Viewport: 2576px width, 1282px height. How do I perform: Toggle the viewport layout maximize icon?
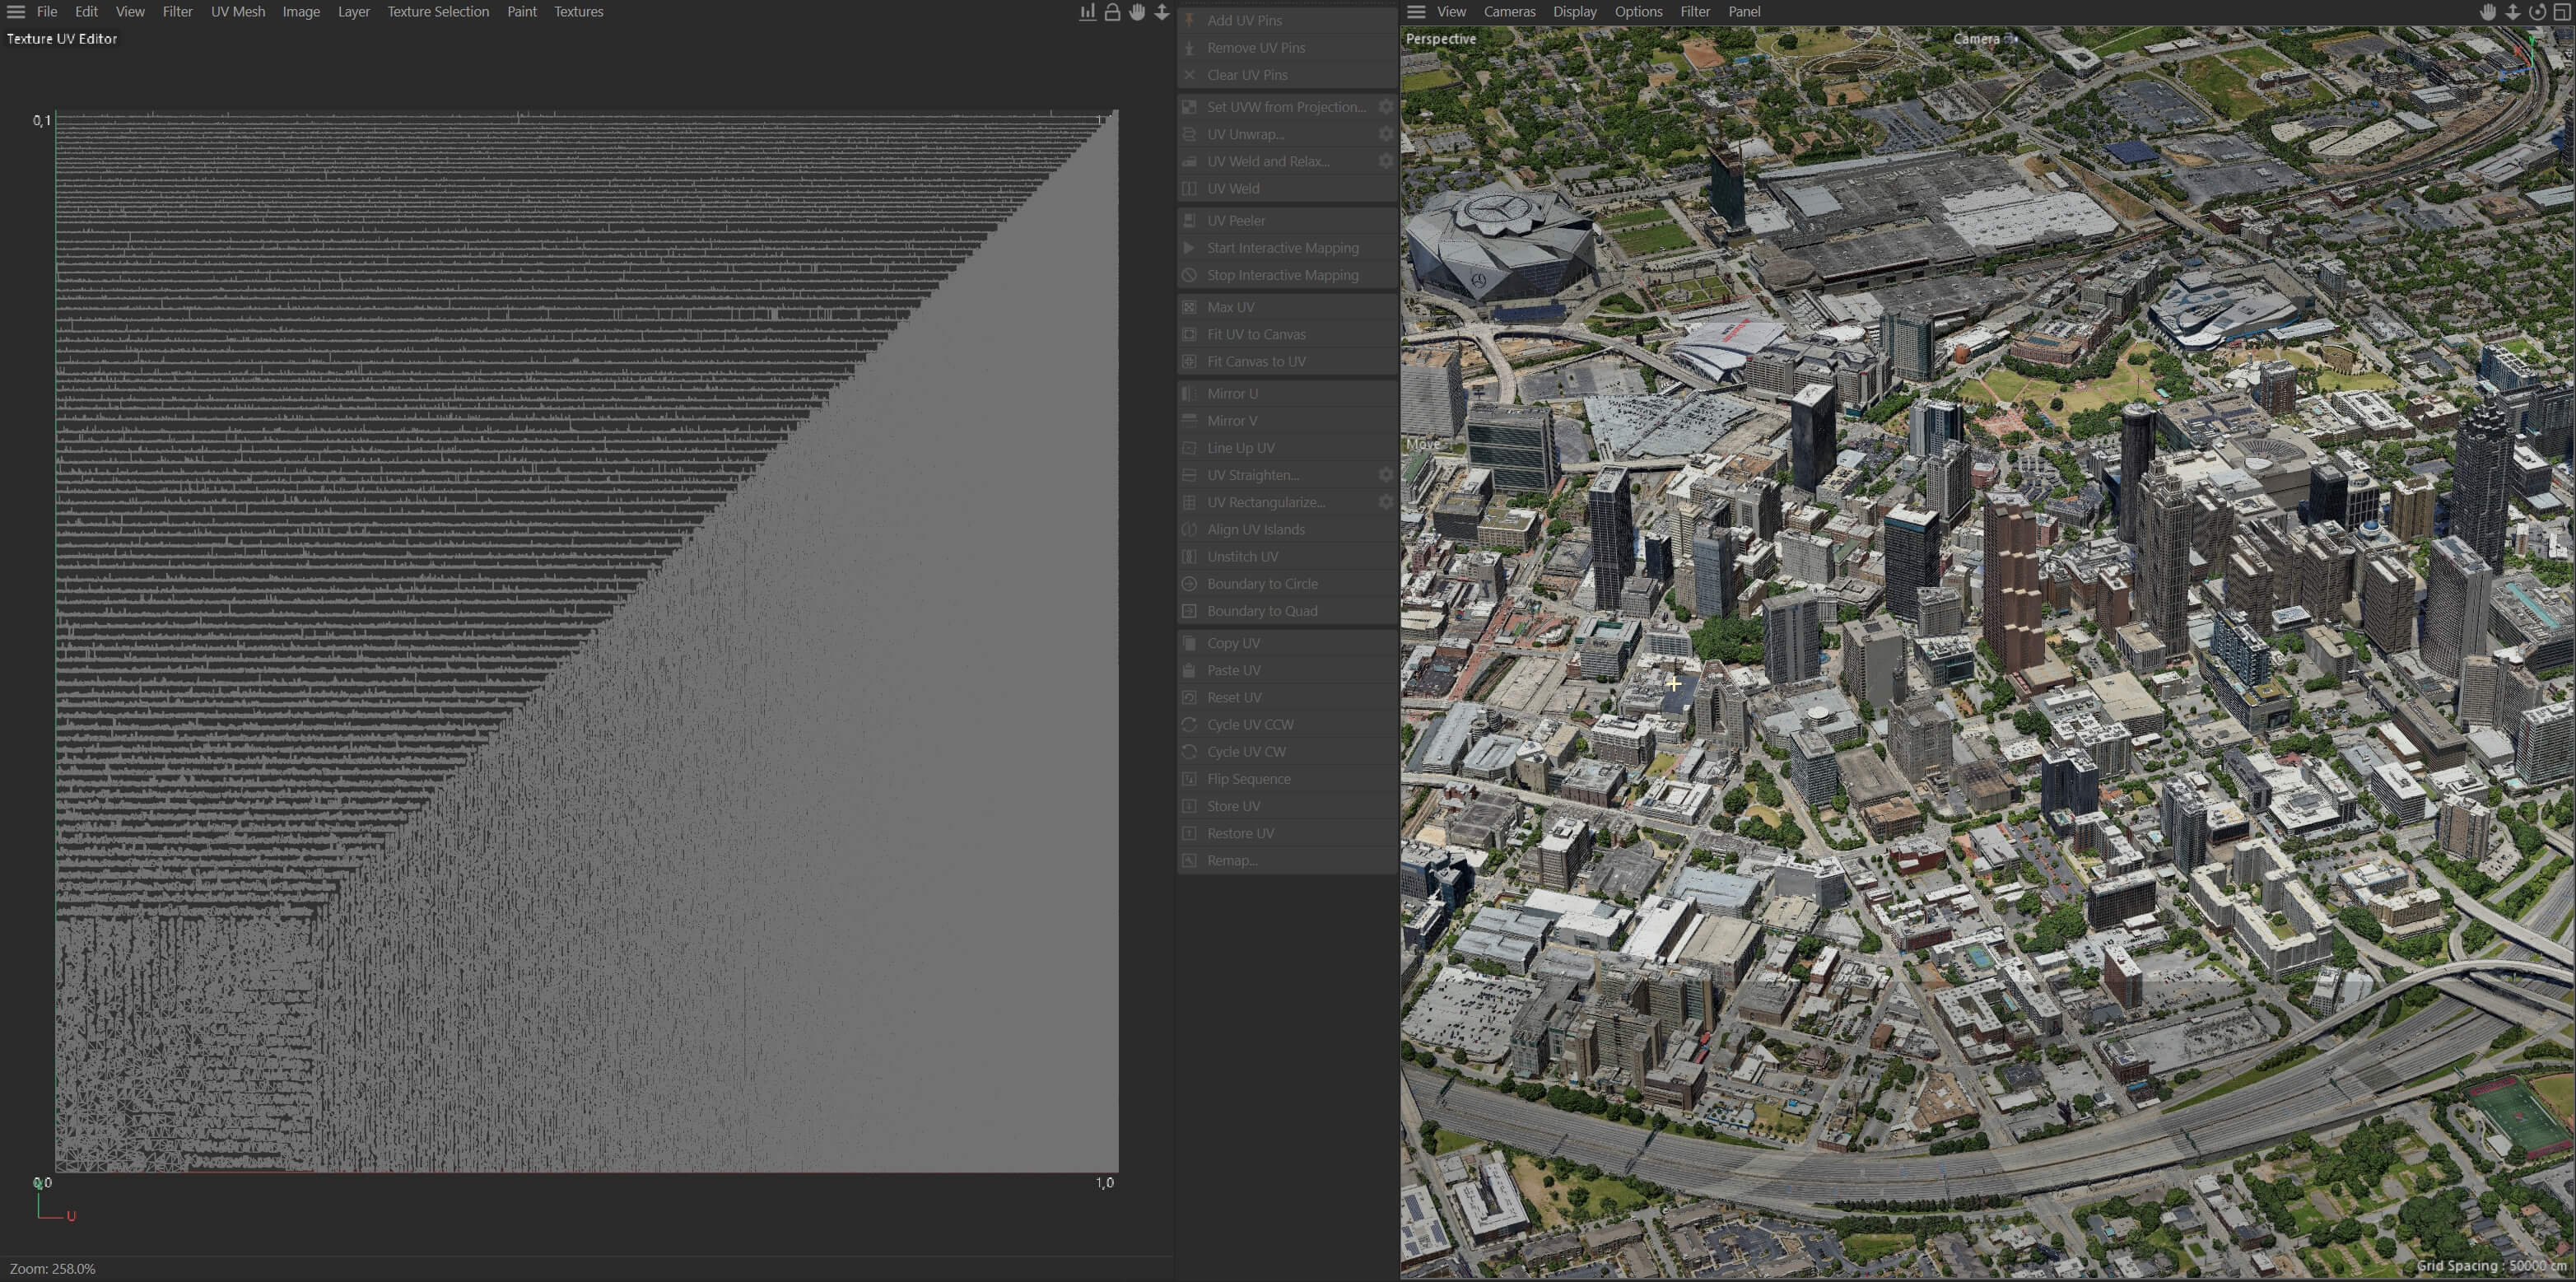click(x=2562, y=12)
